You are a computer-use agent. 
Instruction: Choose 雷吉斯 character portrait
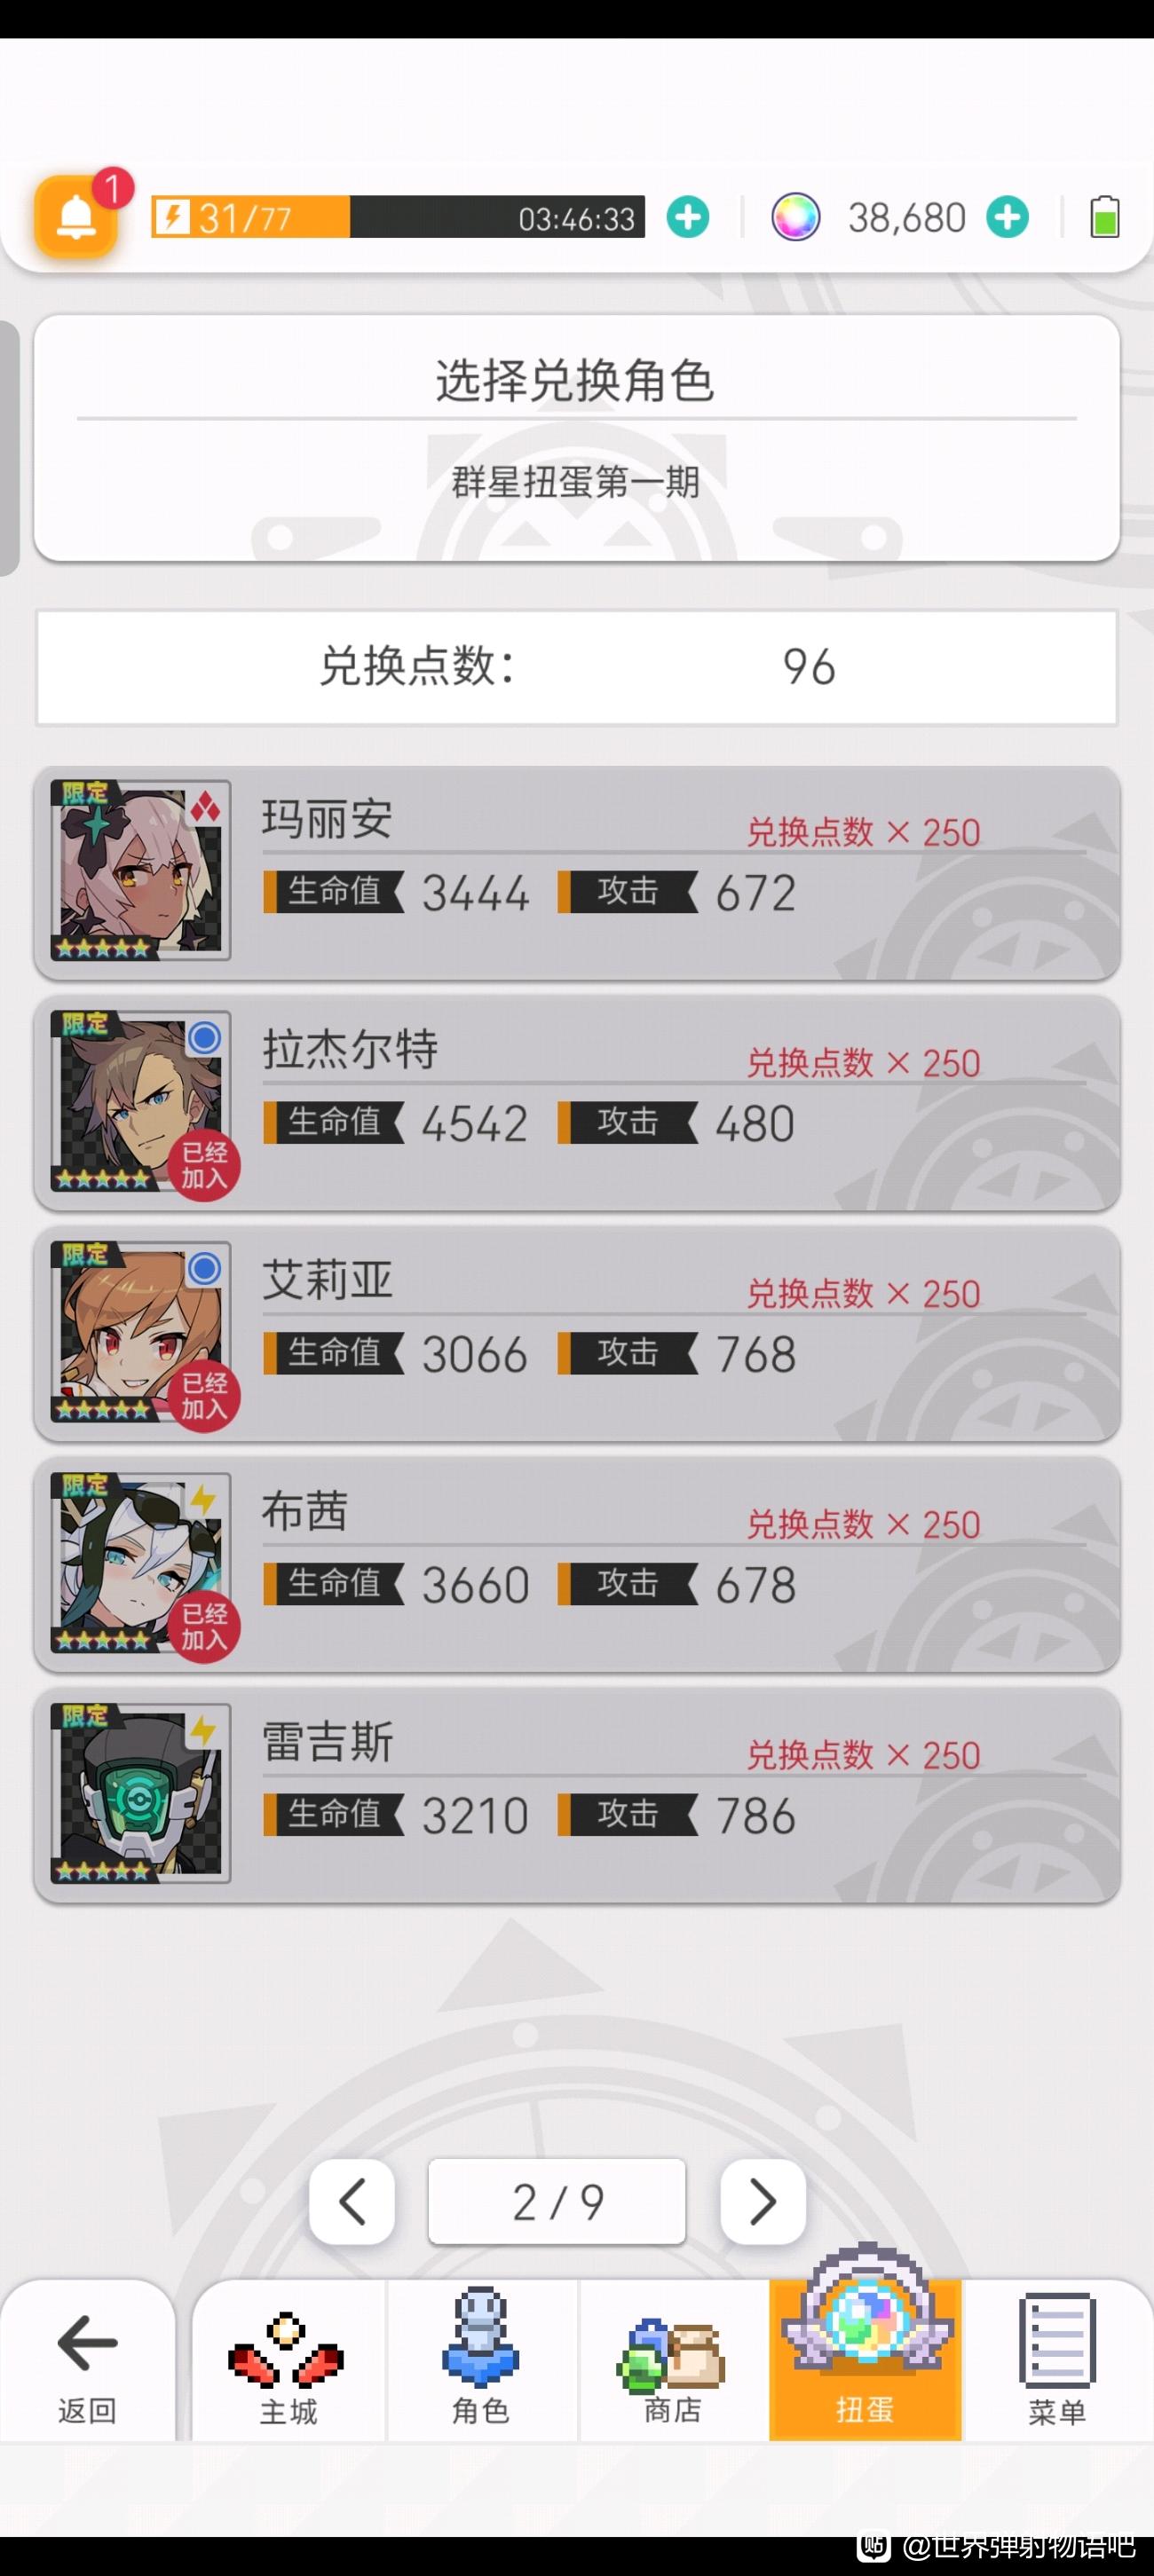pyautogui.click(x=141, y=1793)
